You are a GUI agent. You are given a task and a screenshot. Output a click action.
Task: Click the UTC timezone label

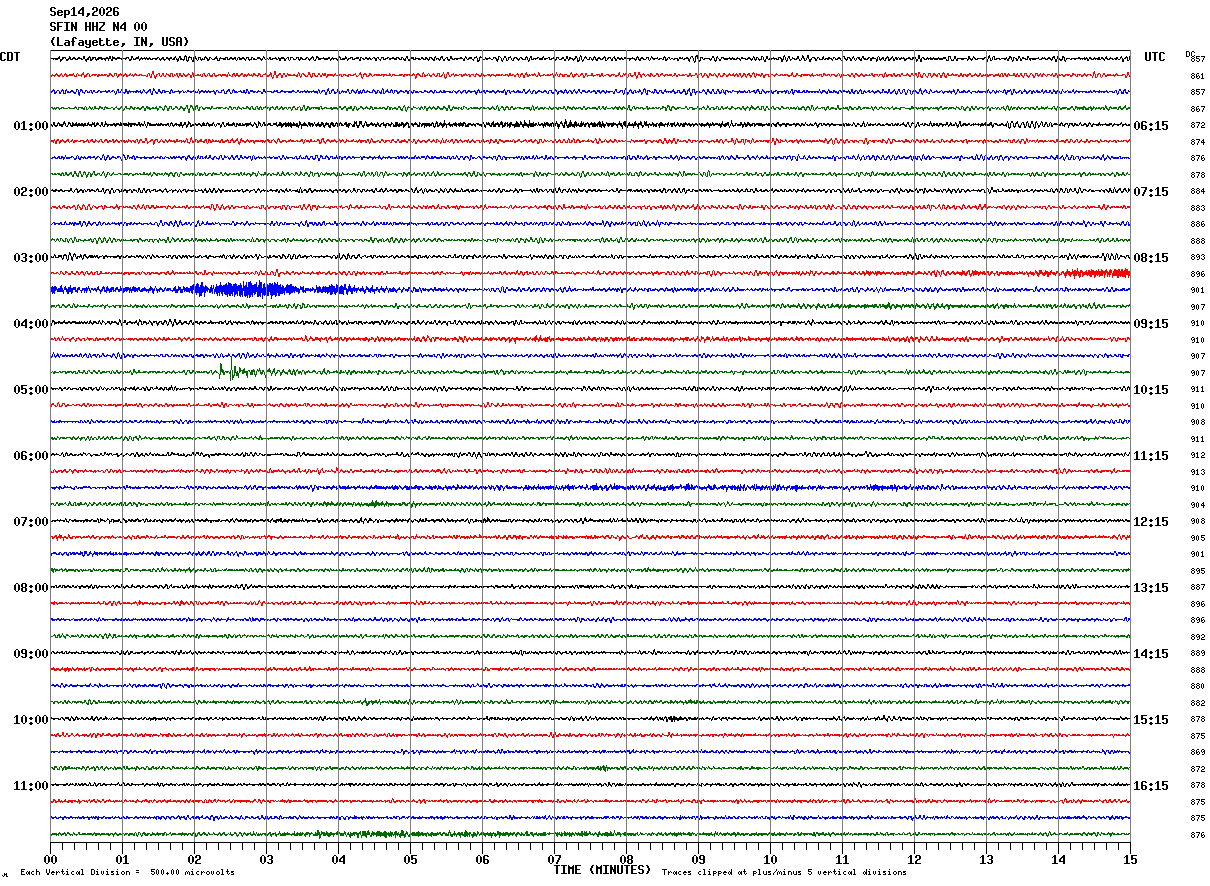tap(1155, 57)
